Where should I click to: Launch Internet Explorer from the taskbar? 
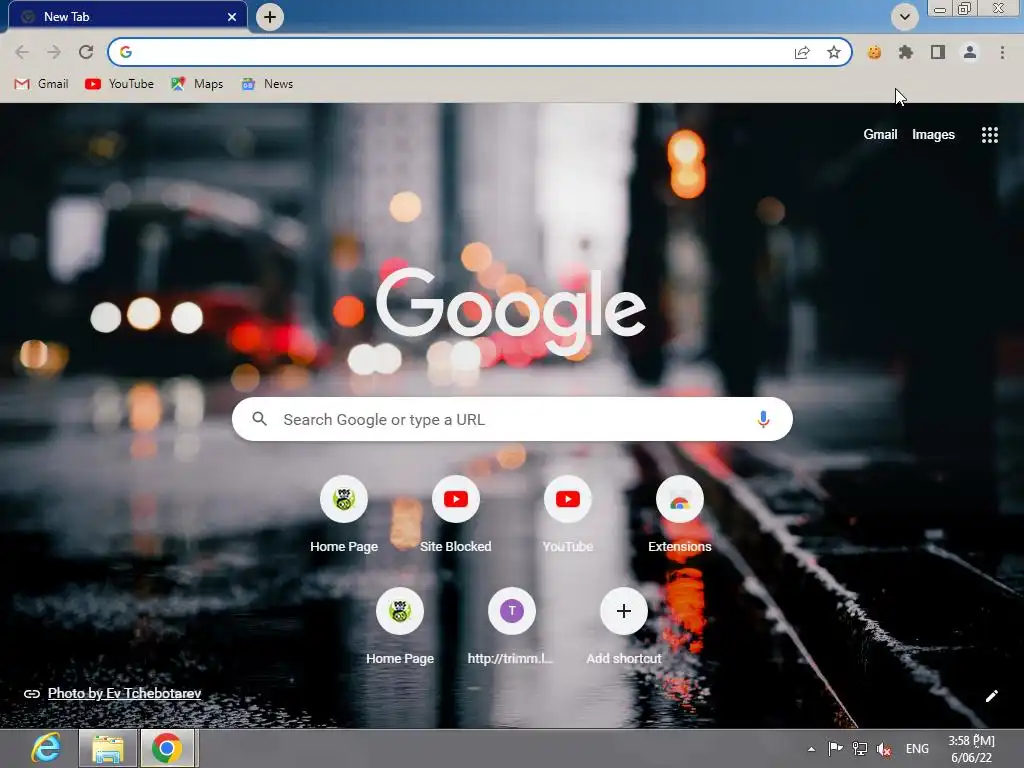(x=46, y=748)
